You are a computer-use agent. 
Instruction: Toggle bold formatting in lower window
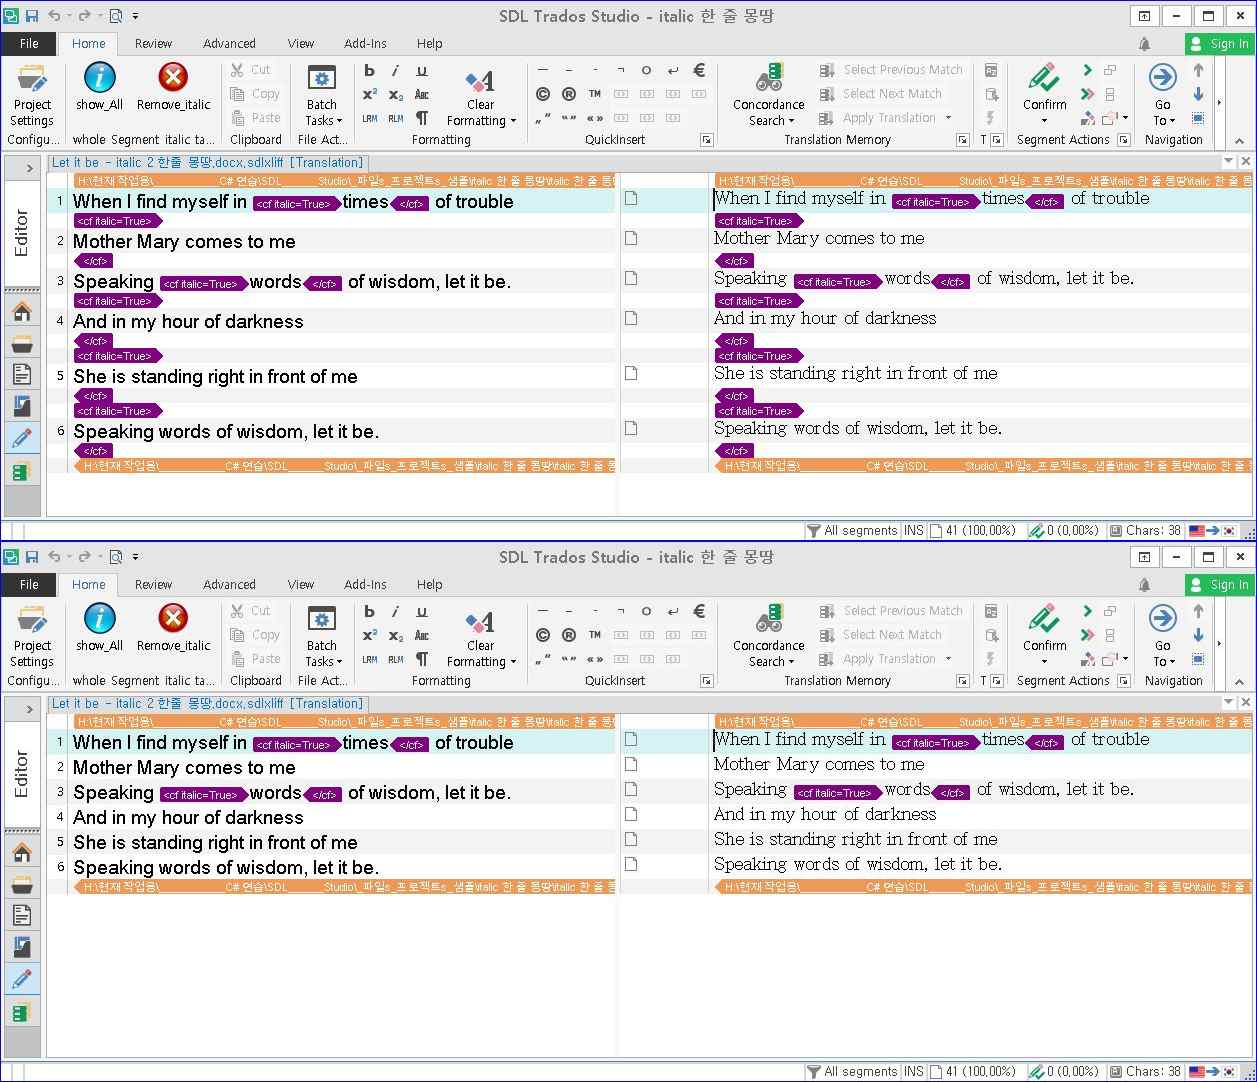pyautogui.click(x=370, y=611)
